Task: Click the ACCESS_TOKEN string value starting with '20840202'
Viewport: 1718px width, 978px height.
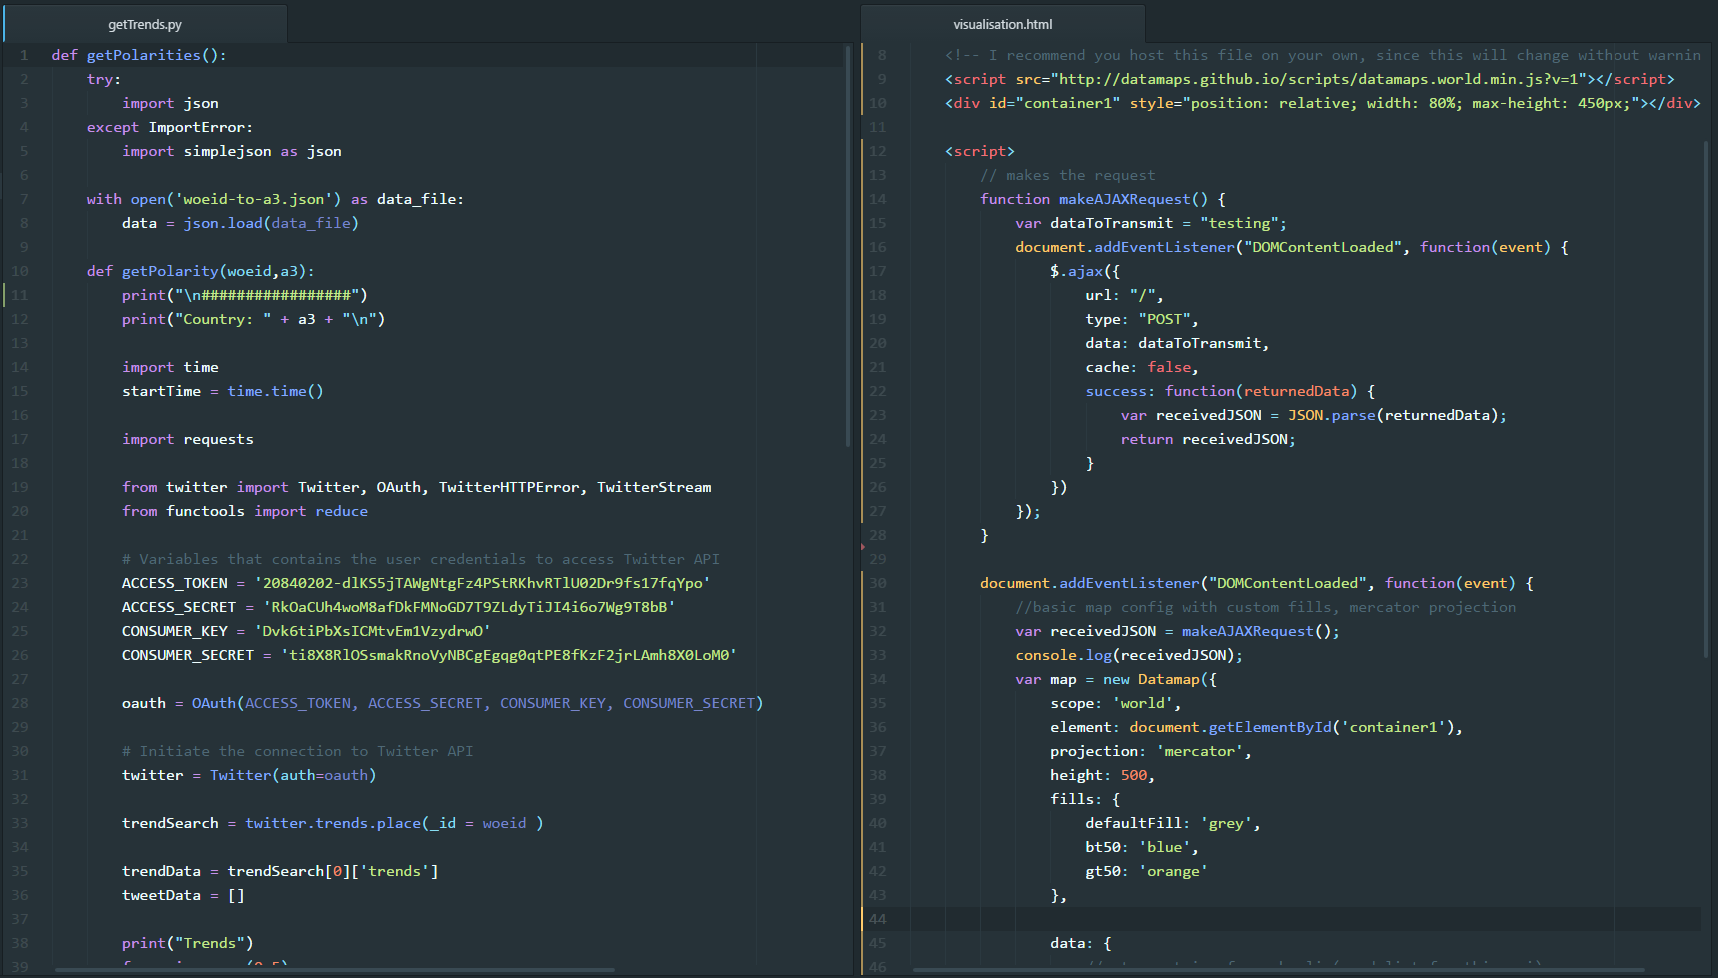Action: pyautogui.click(x=482, y=583)
